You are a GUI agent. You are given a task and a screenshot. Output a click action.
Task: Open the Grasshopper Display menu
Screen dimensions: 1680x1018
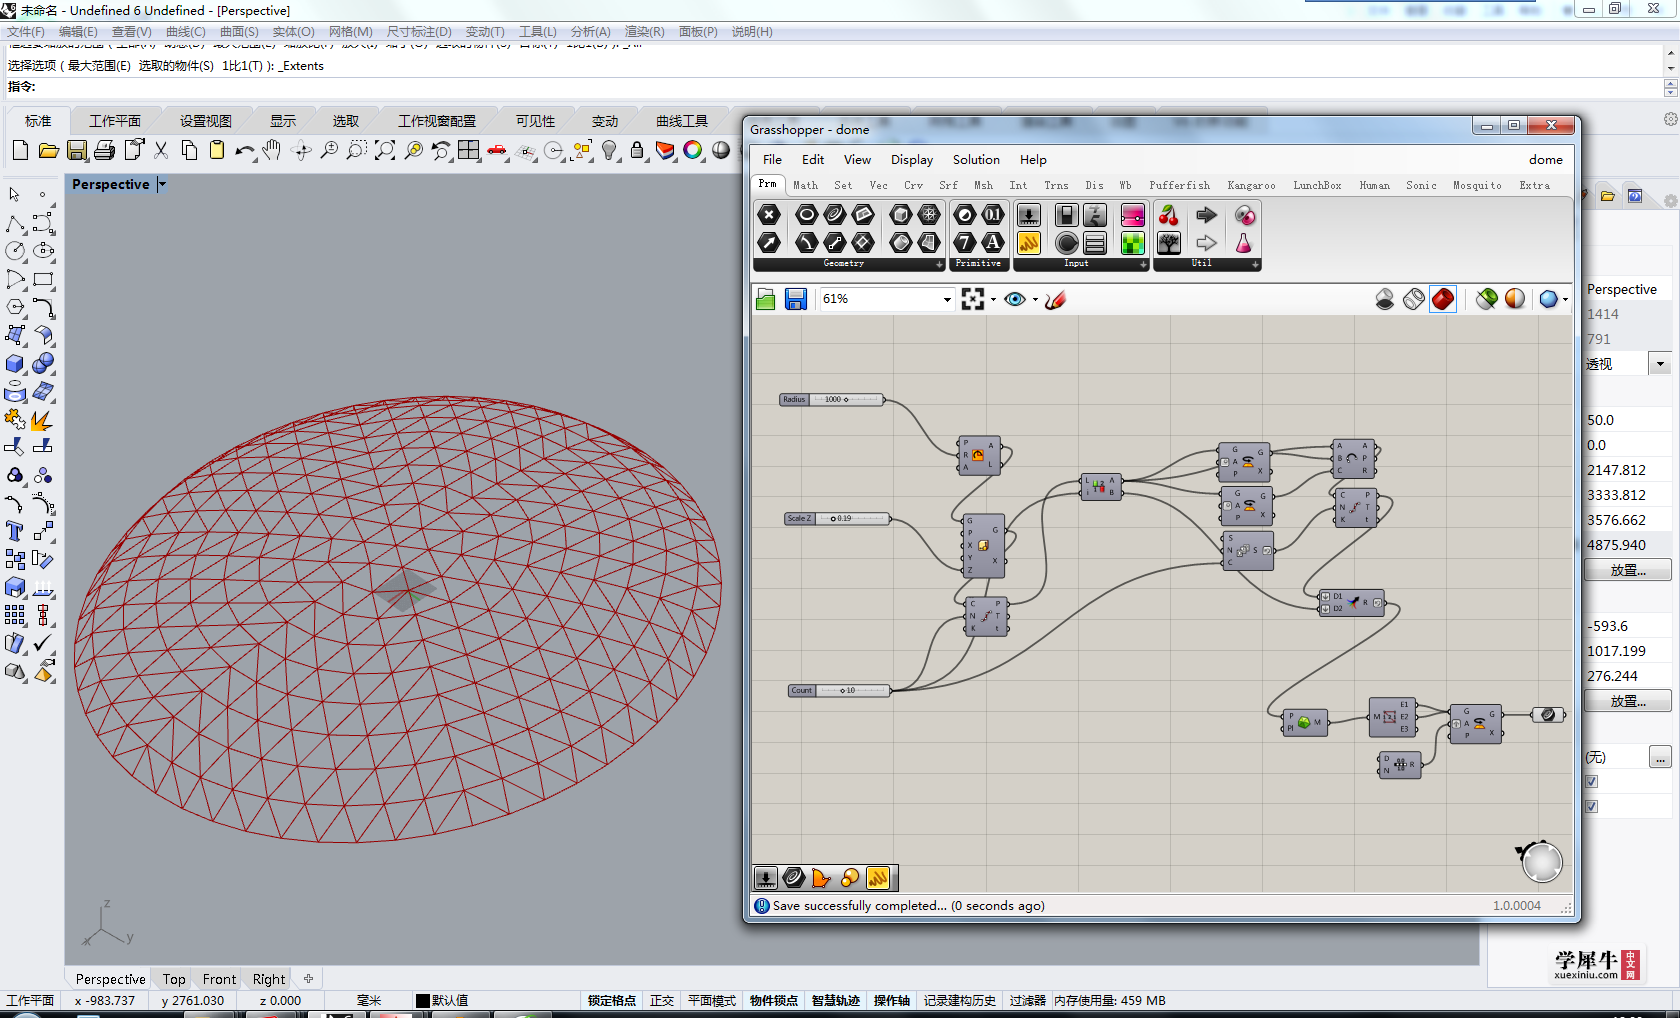912,159
